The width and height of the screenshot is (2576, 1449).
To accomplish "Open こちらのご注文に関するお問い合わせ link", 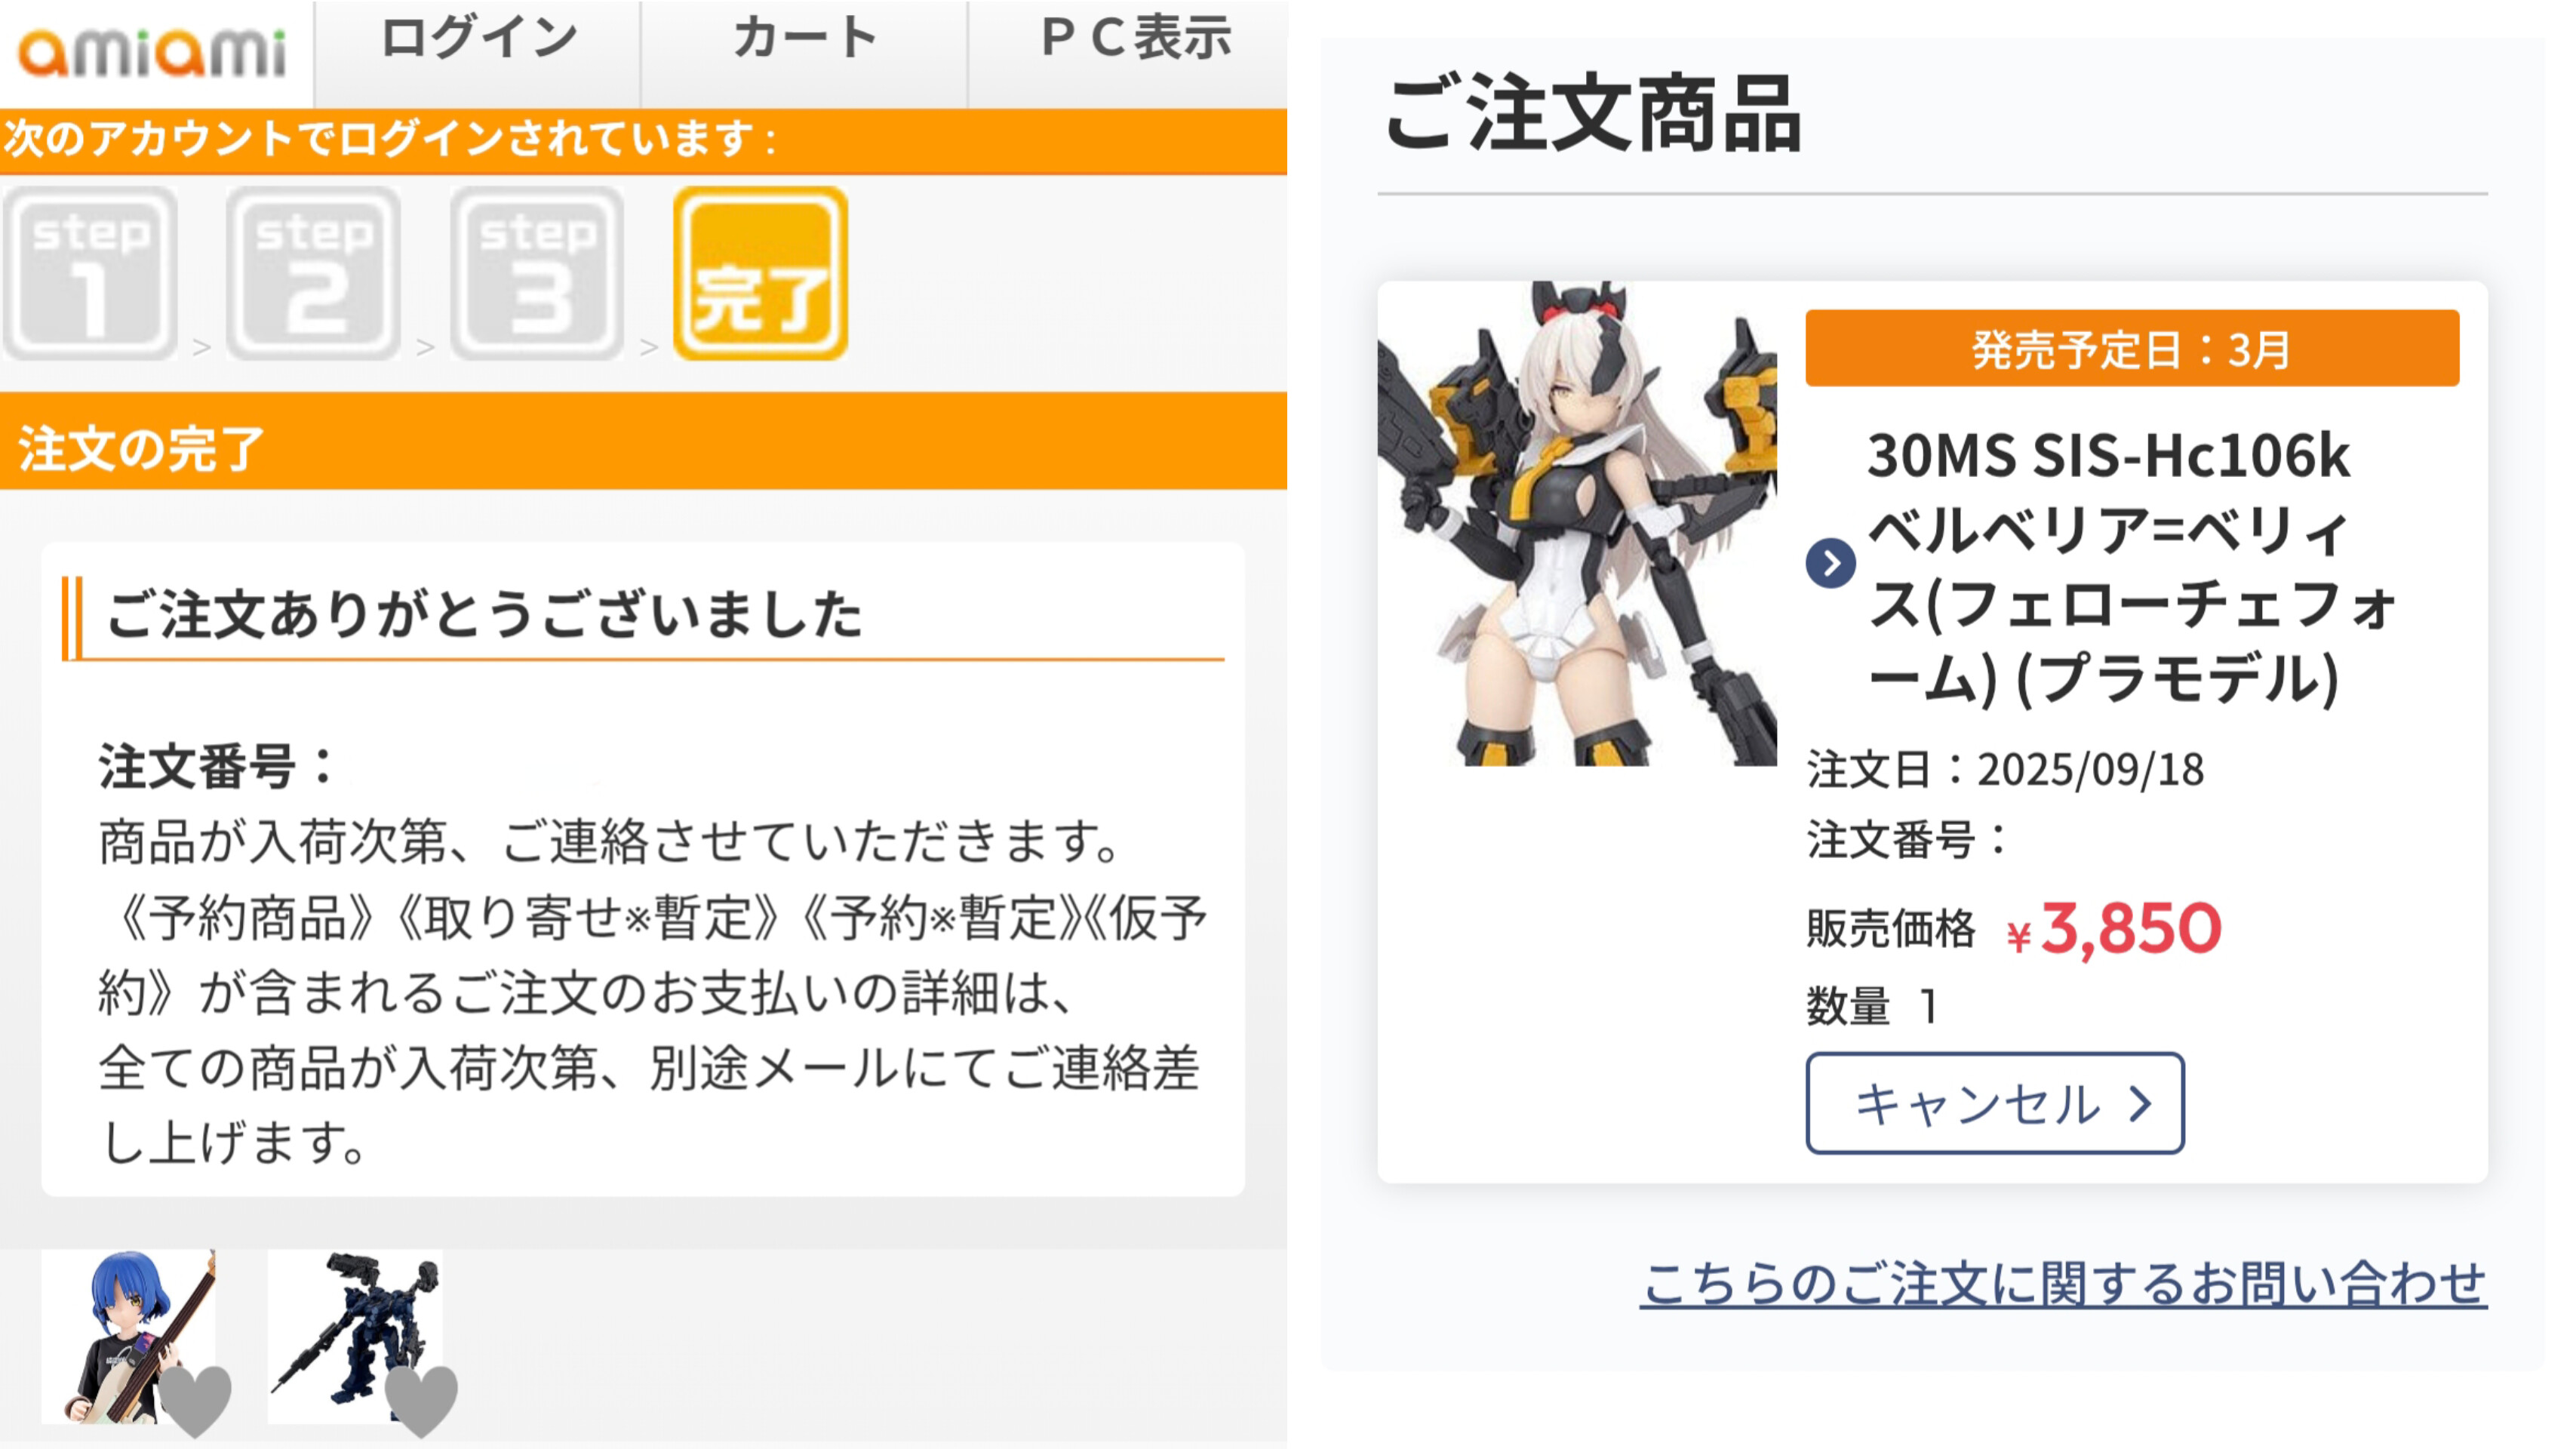I will pos(2063,1283).
